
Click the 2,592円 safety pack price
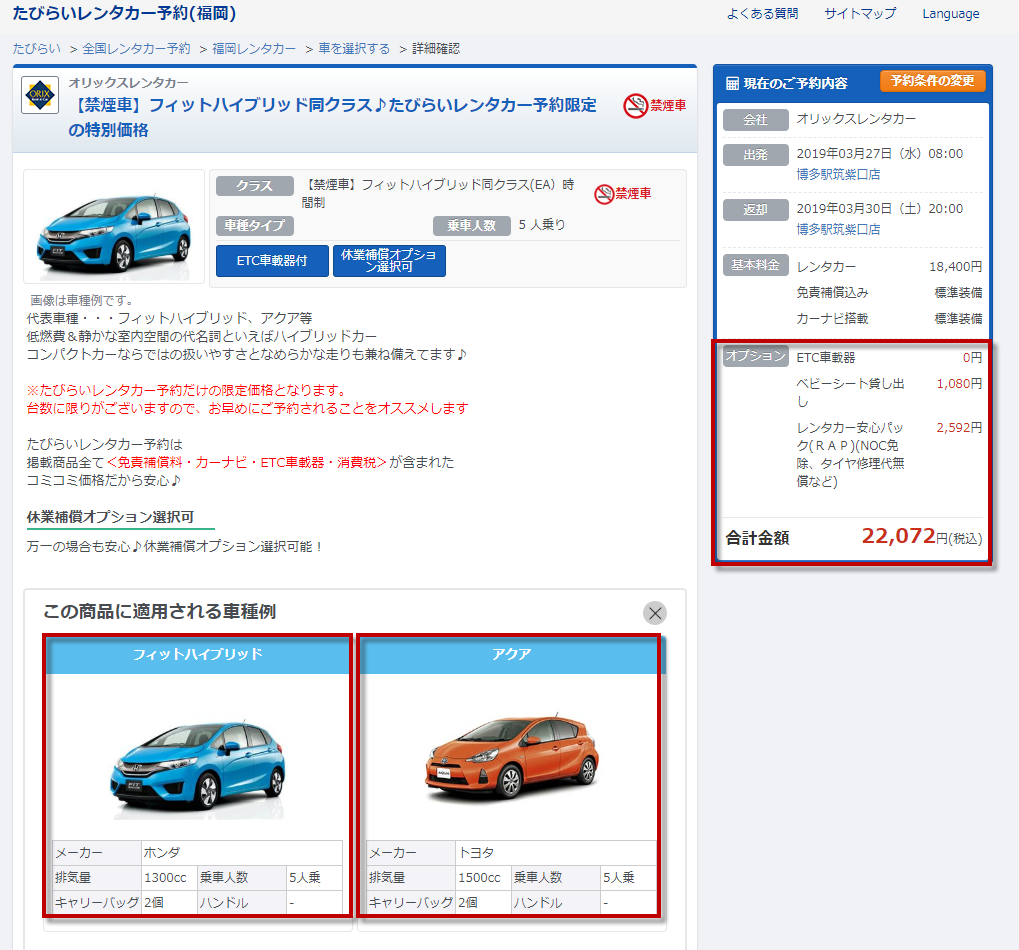click(x=959, y=428)
